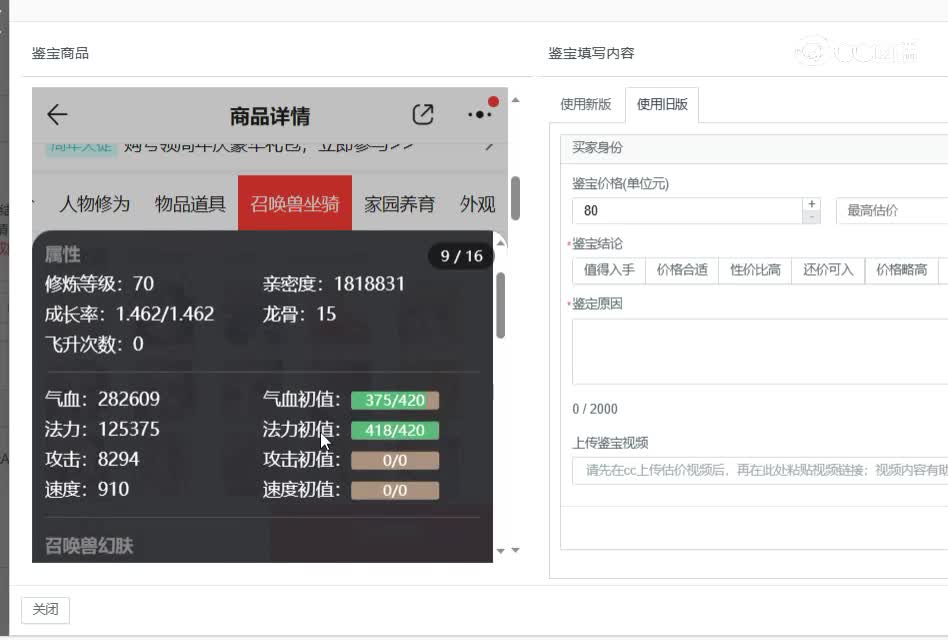Choose 性价比高 appraisal conclusion
Viewport: 948px width, 640px height.
coord(755,270)
